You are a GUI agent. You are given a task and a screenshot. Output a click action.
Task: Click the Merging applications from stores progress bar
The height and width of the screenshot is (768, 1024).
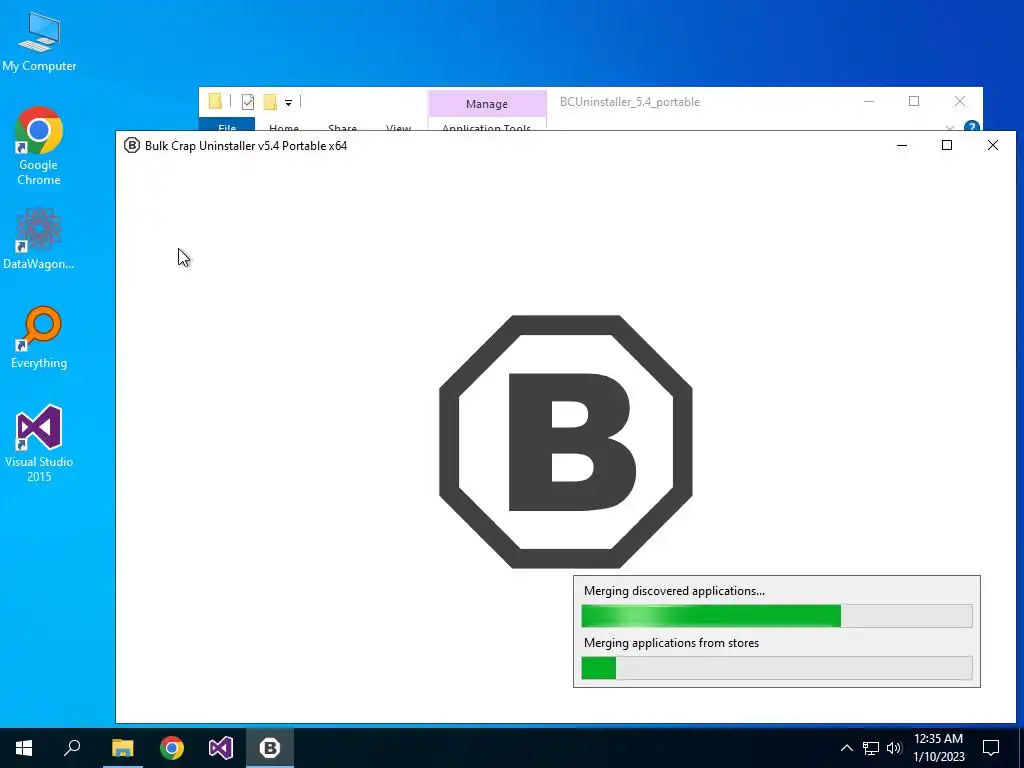click(x=776, y=668)
